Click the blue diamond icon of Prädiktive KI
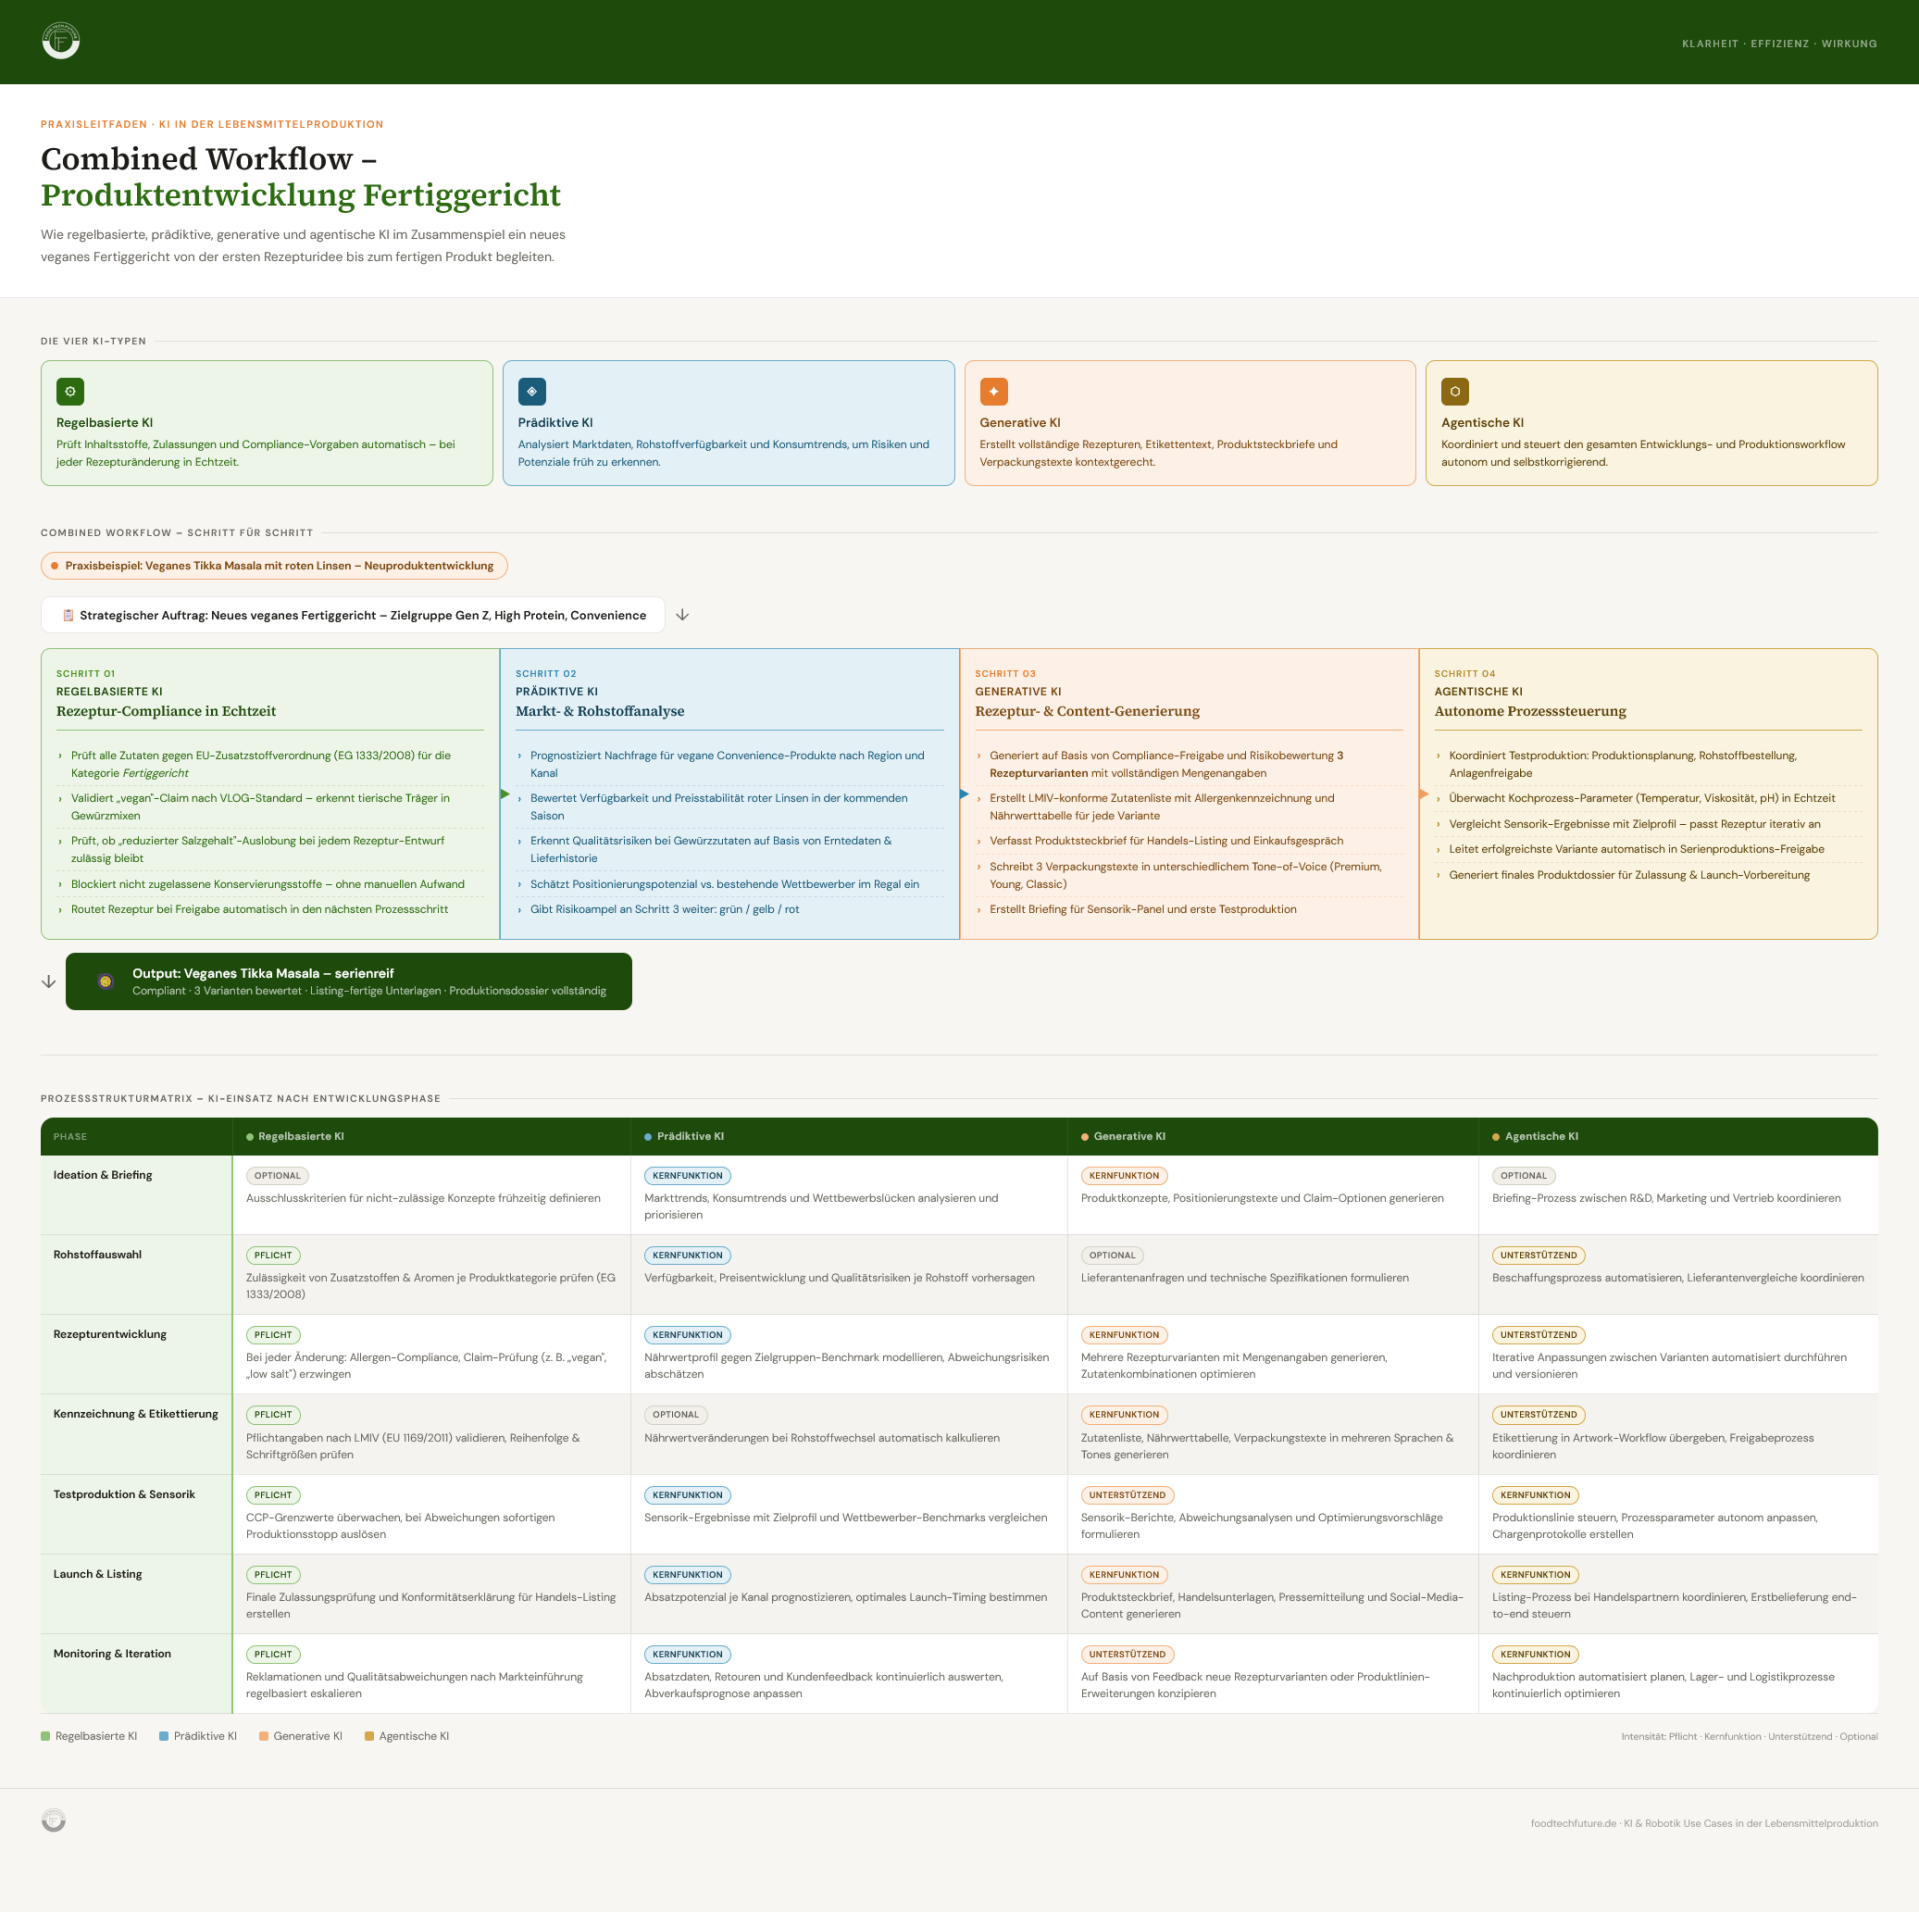The width and height of the screenshot is (1919, 1912). coord(532,391)
